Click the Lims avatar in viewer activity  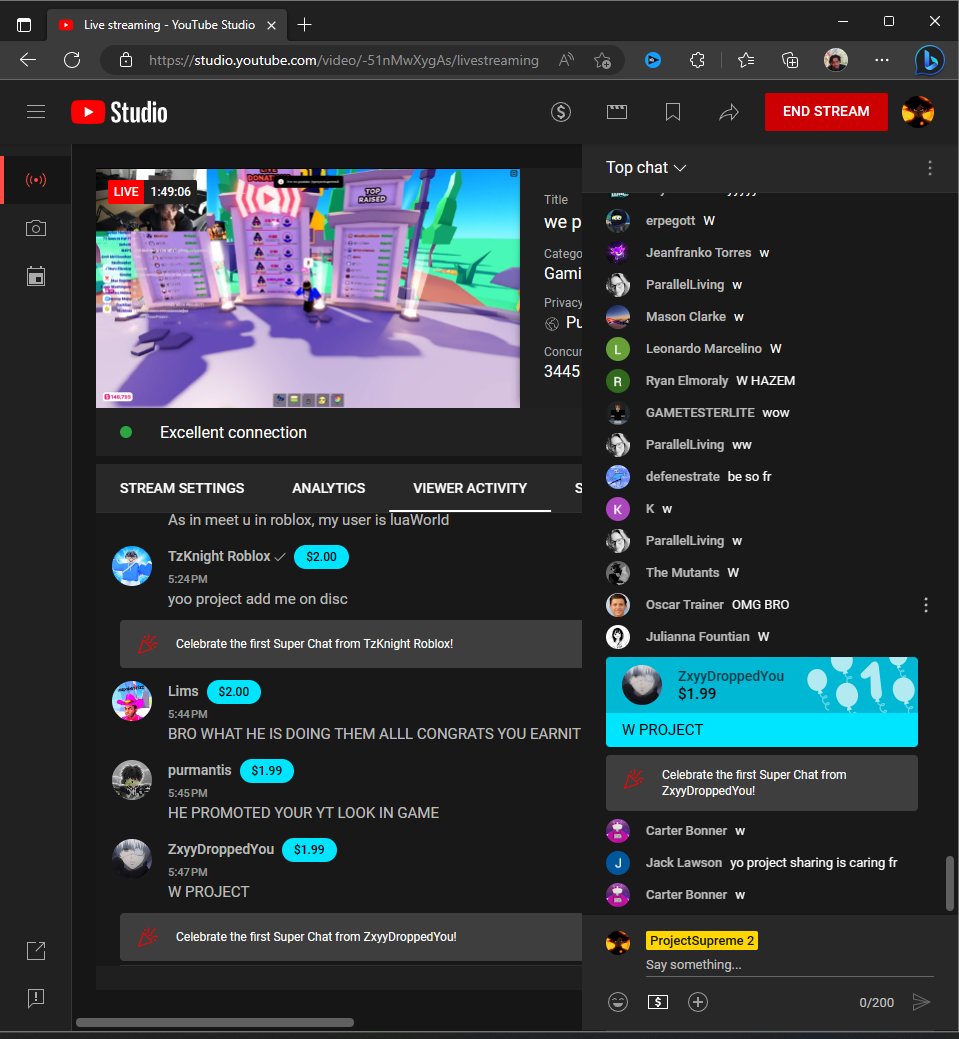pyautogui.click(x=132, y=701)
